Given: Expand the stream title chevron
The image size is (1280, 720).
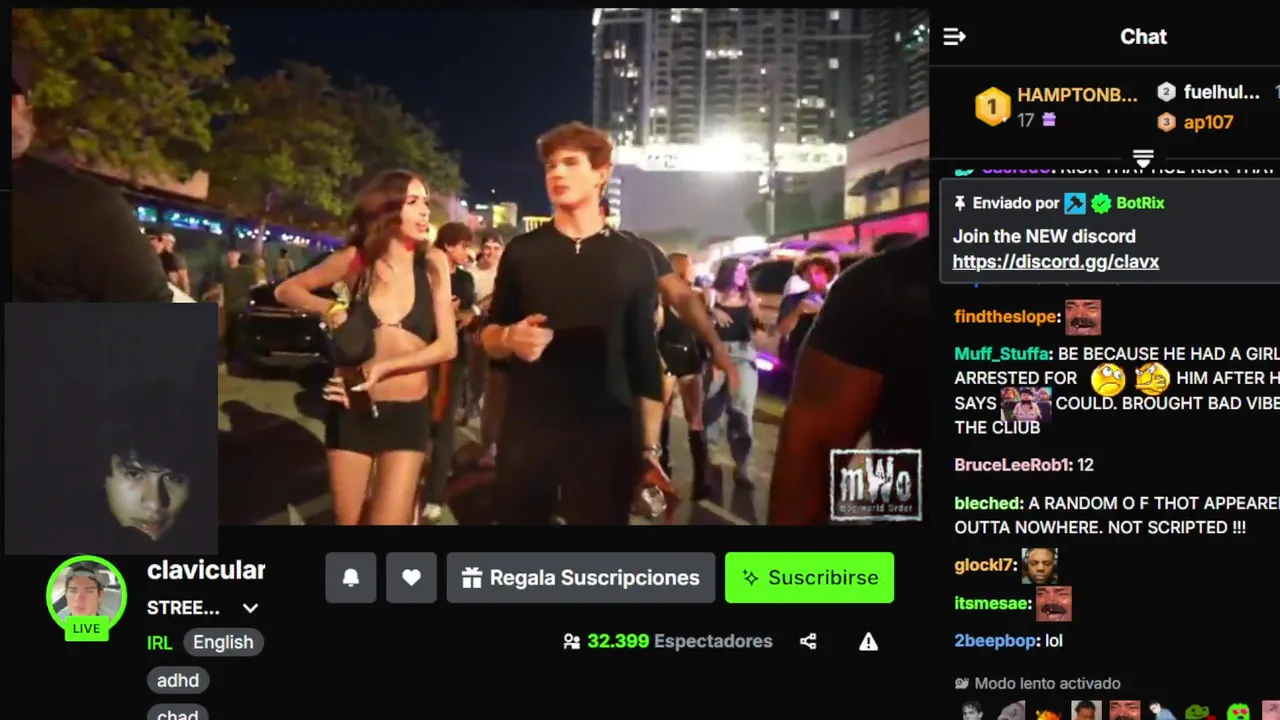Looking at the screenshot, I should coord(250,608).
